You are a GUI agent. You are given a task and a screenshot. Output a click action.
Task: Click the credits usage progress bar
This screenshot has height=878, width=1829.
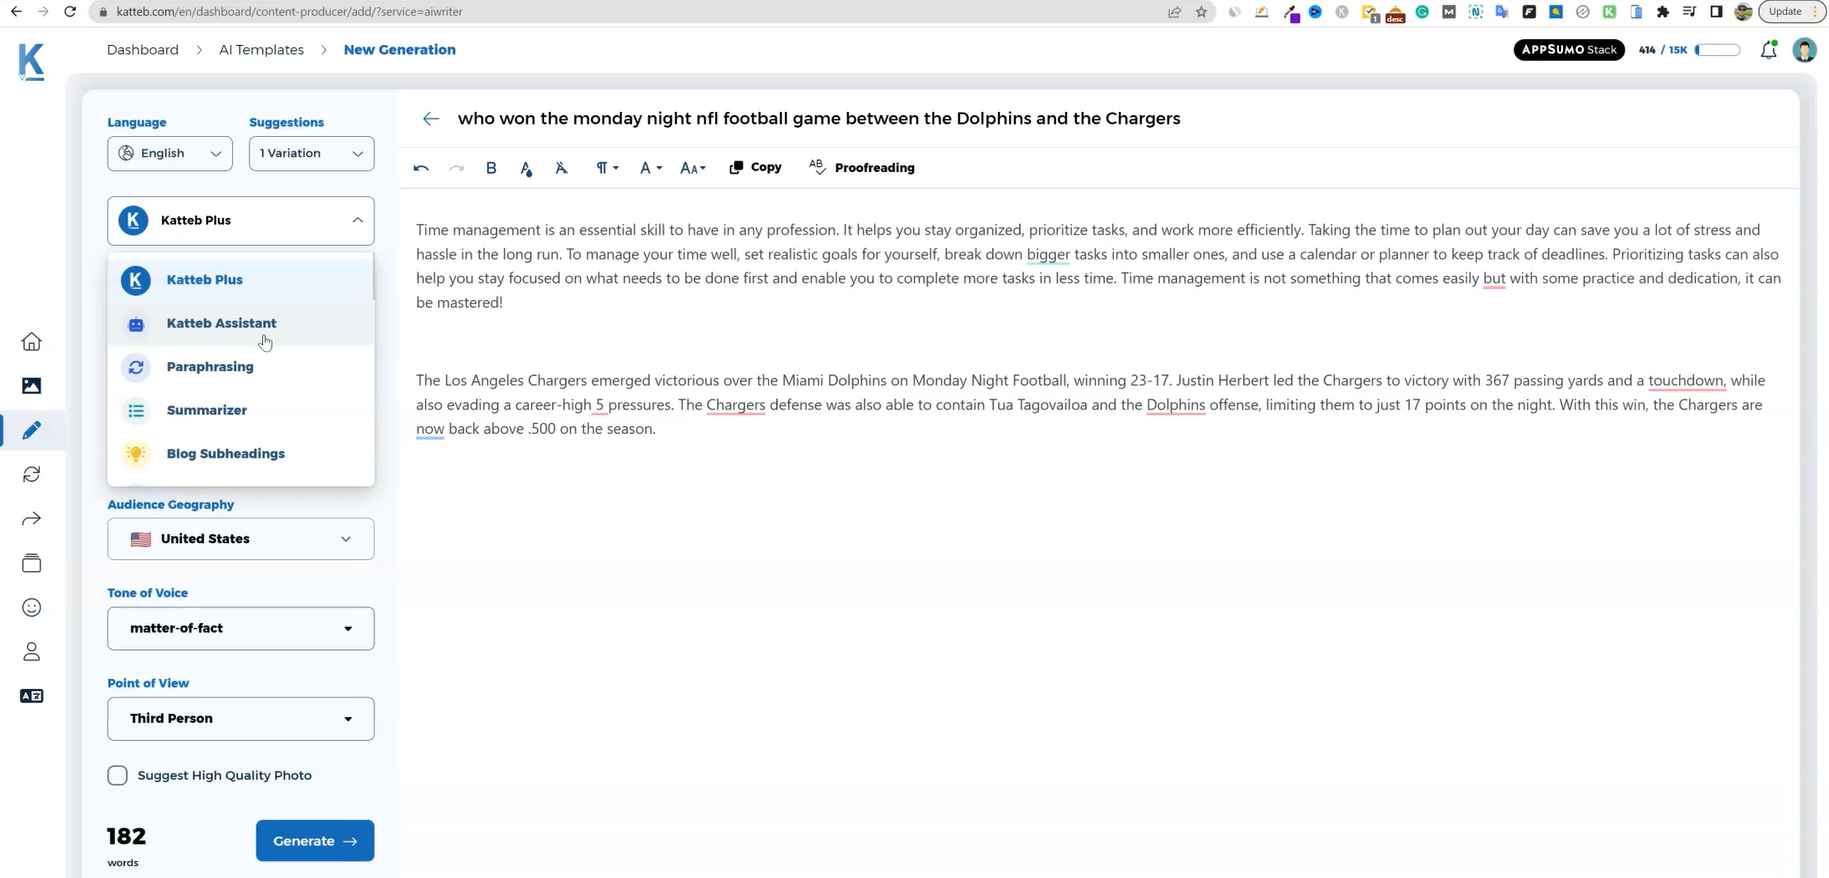(1717, 50)
